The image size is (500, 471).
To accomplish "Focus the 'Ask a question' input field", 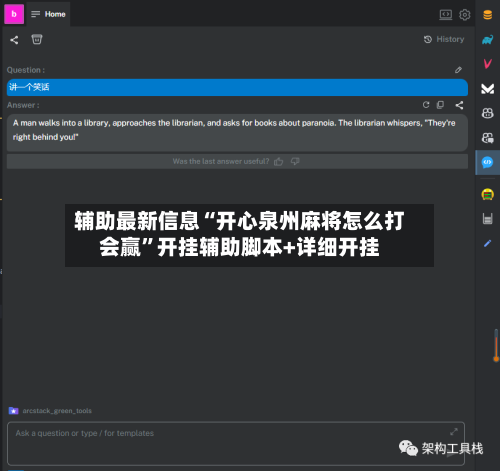I will [x=236, y=443].
